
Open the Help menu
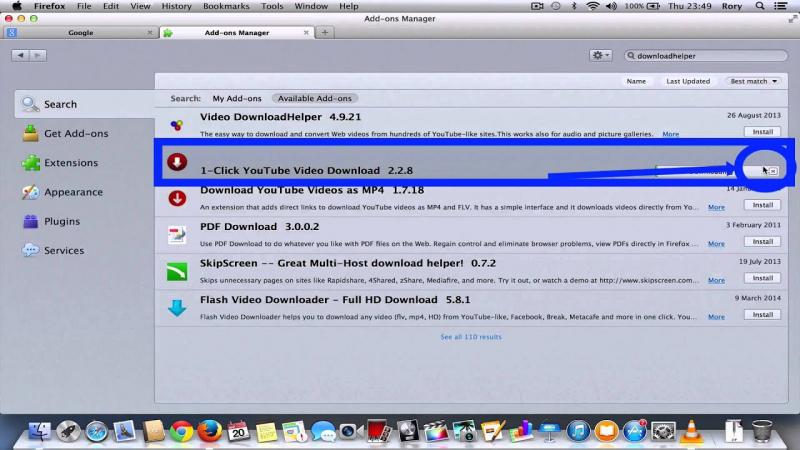[348, 6]
